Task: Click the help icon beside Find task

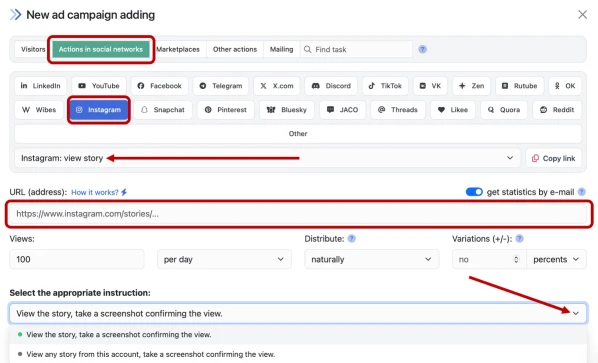Action: [423, 49]
